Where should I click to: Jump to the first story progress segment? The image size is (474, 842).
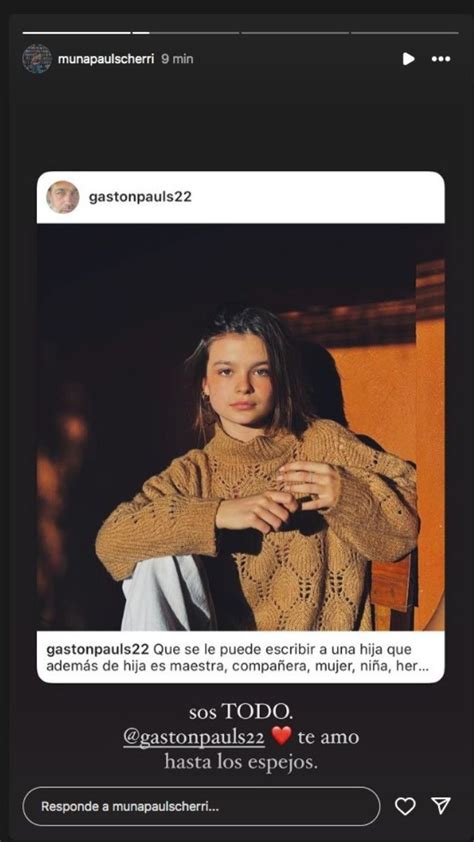76,33
